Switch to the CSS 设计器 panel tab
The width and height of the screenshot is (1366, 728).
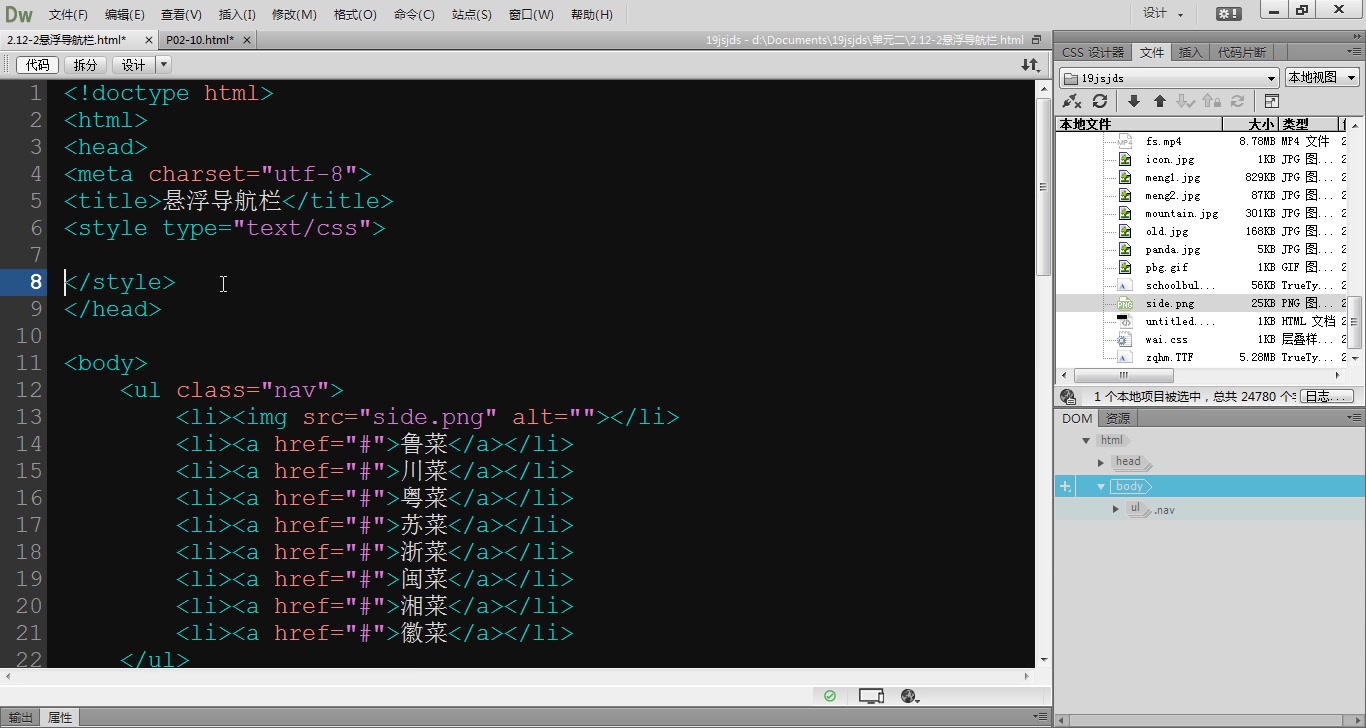pos(1093,52)
